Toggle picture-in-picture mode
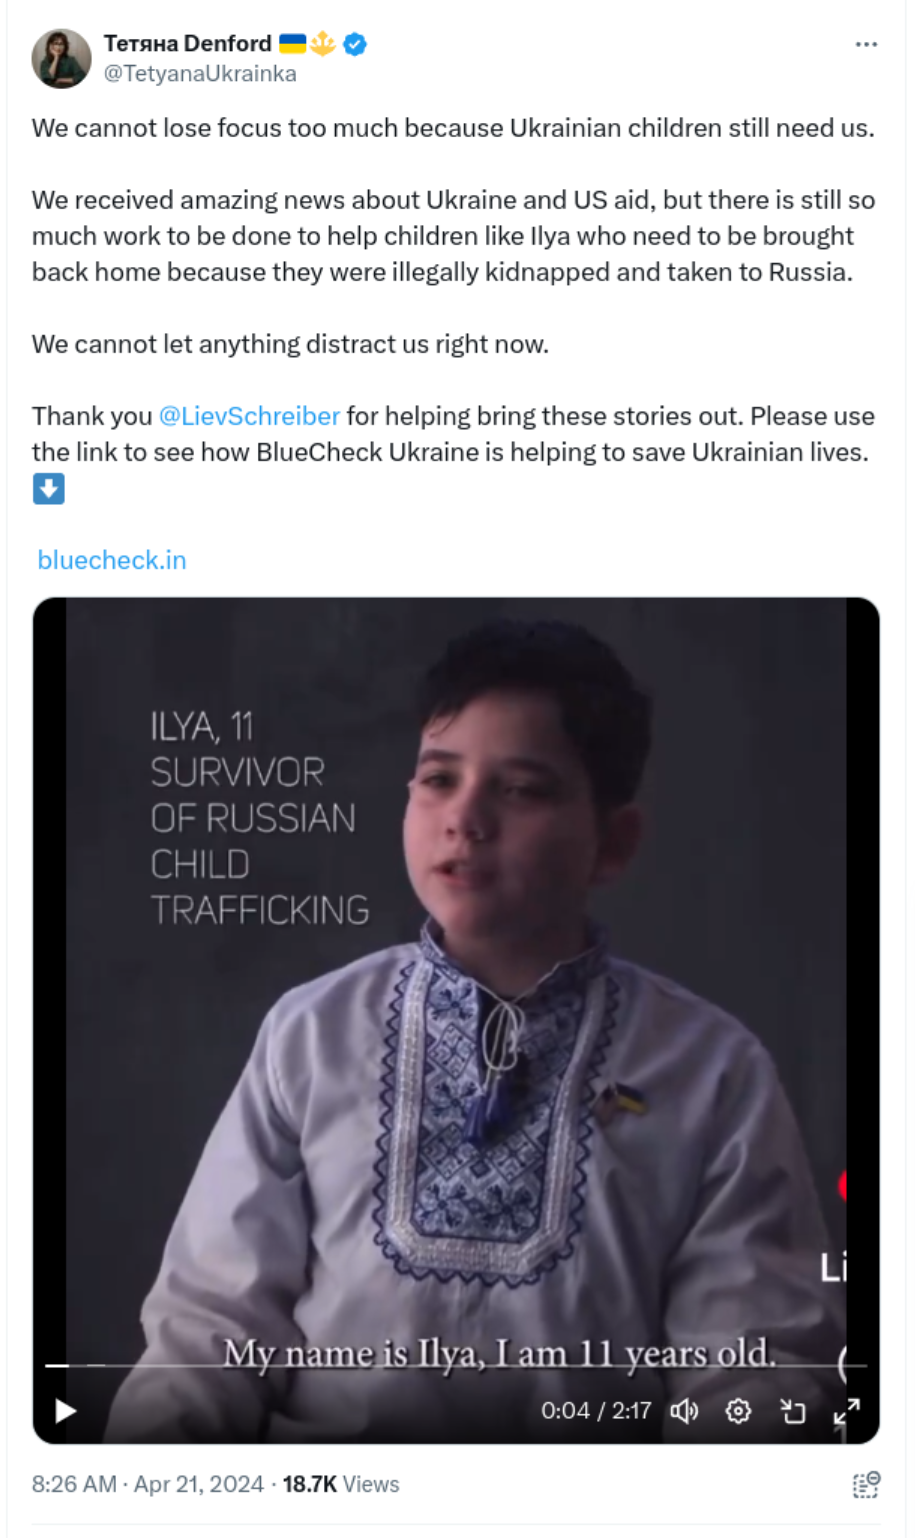This screenshot has width=915, height=1538. [x=793, y=1411]
